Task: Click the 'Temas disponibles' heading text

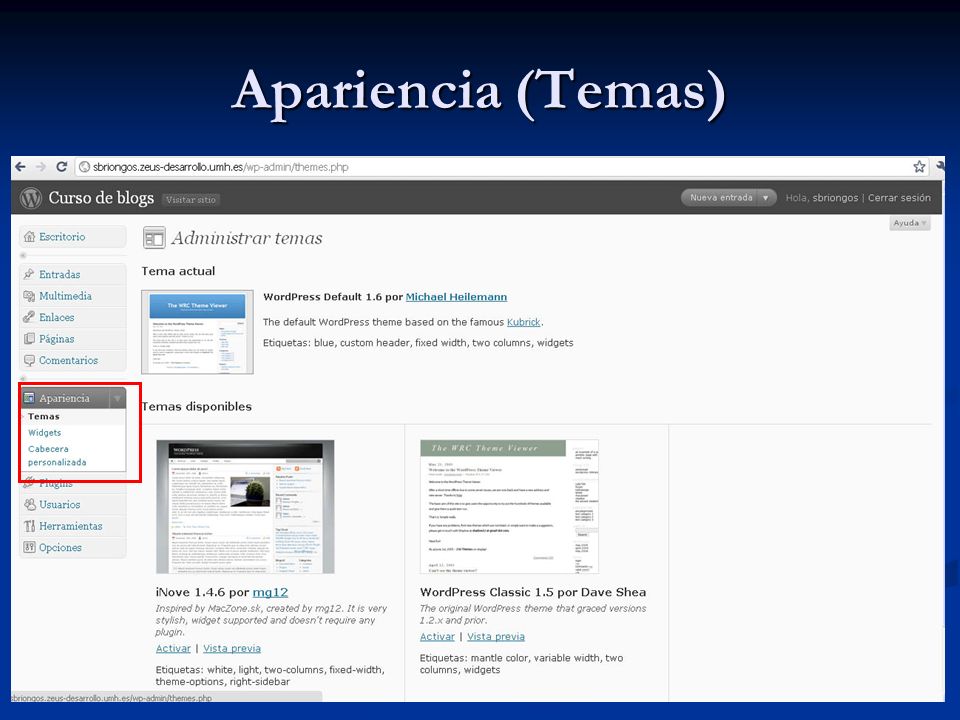Action: coord(197,407)
